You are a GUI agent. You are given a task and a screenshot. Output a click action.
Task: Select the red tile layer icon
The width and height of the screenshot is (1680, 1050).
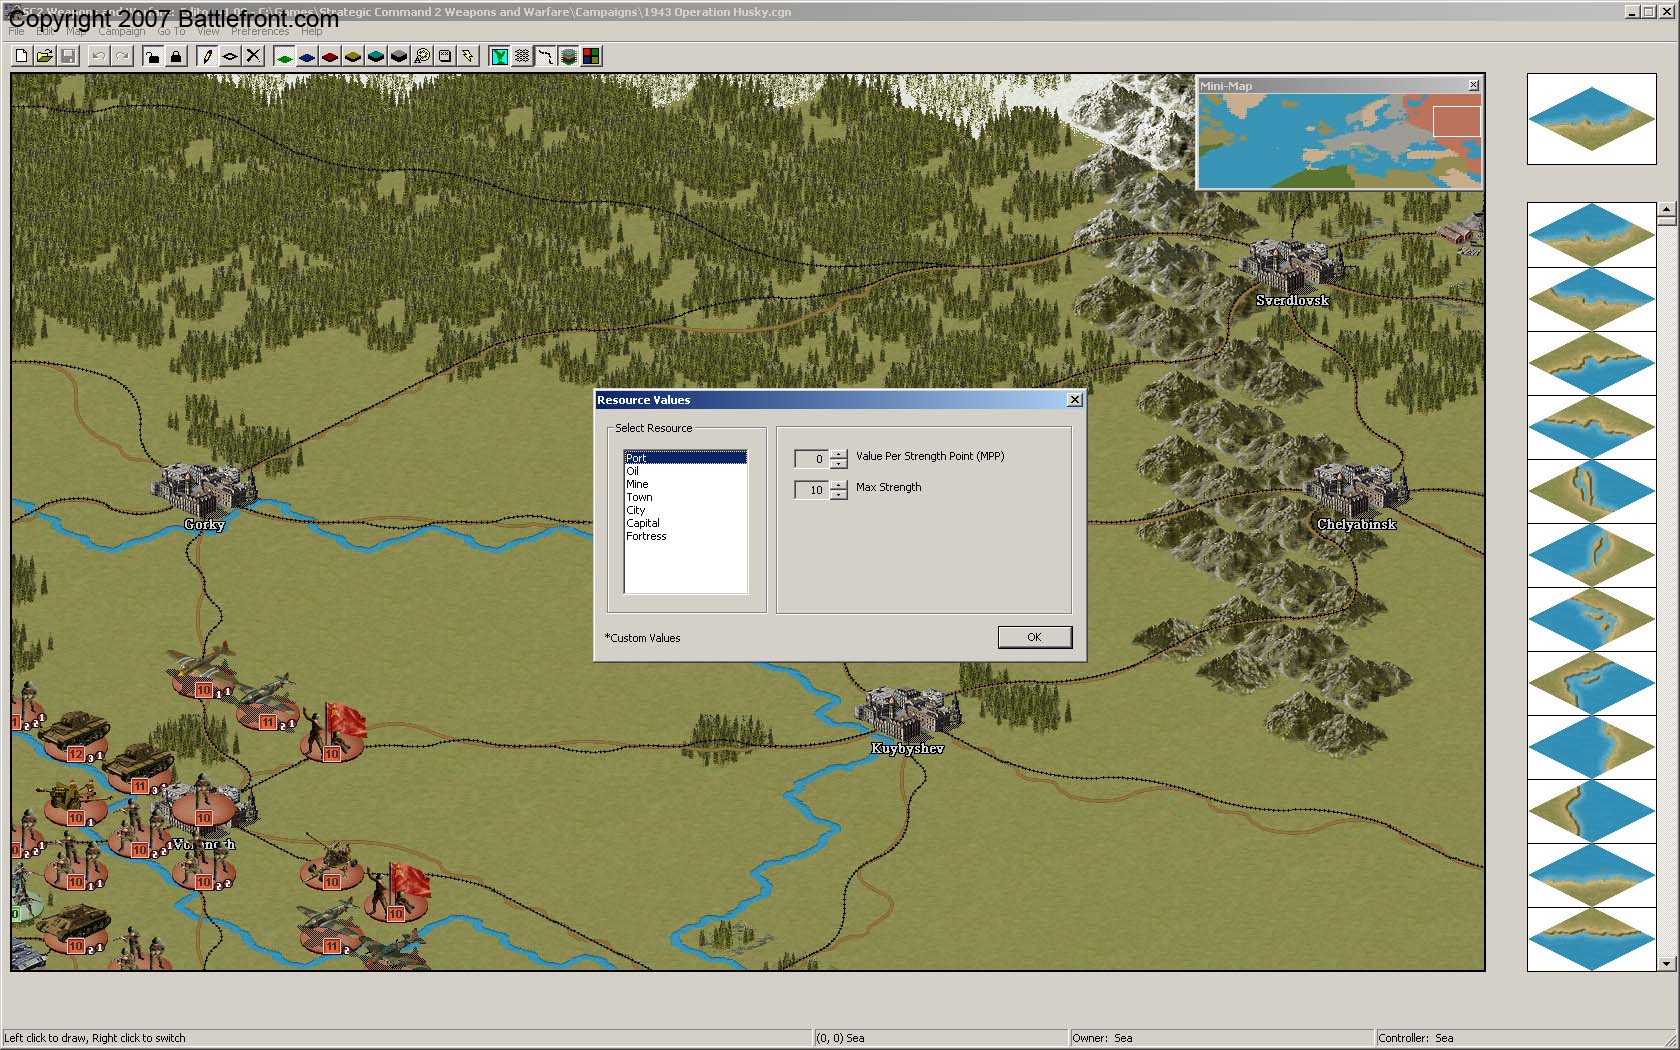(330, 56)
